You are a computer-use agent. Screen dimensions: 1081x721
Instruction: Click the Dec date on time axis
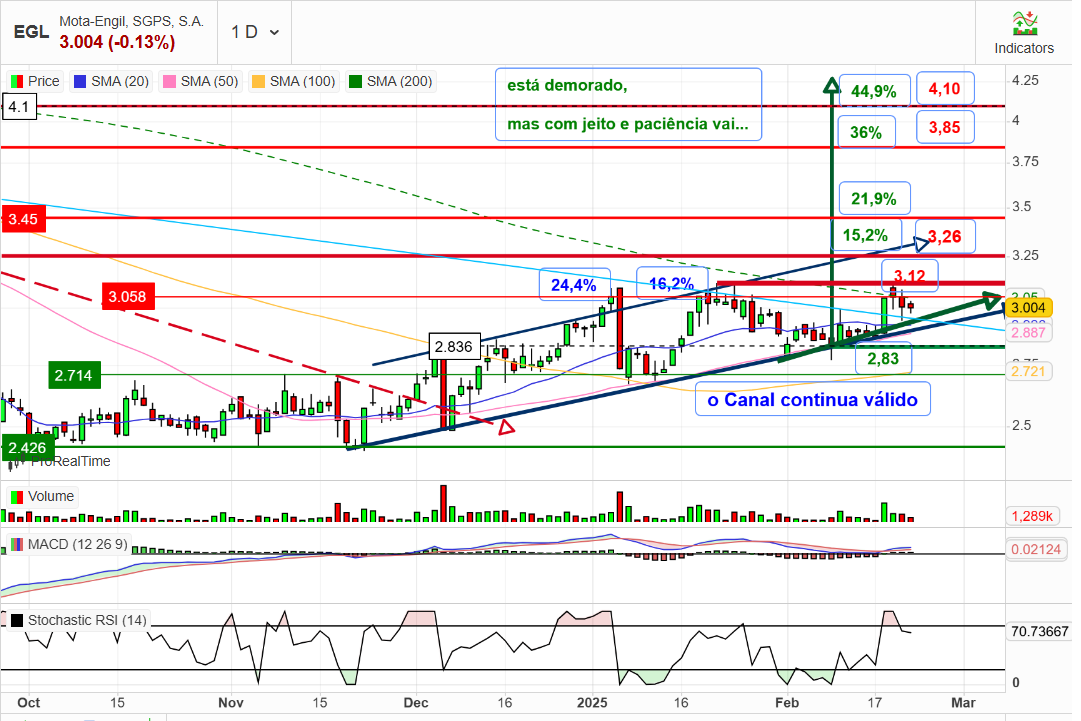(416, 702)
